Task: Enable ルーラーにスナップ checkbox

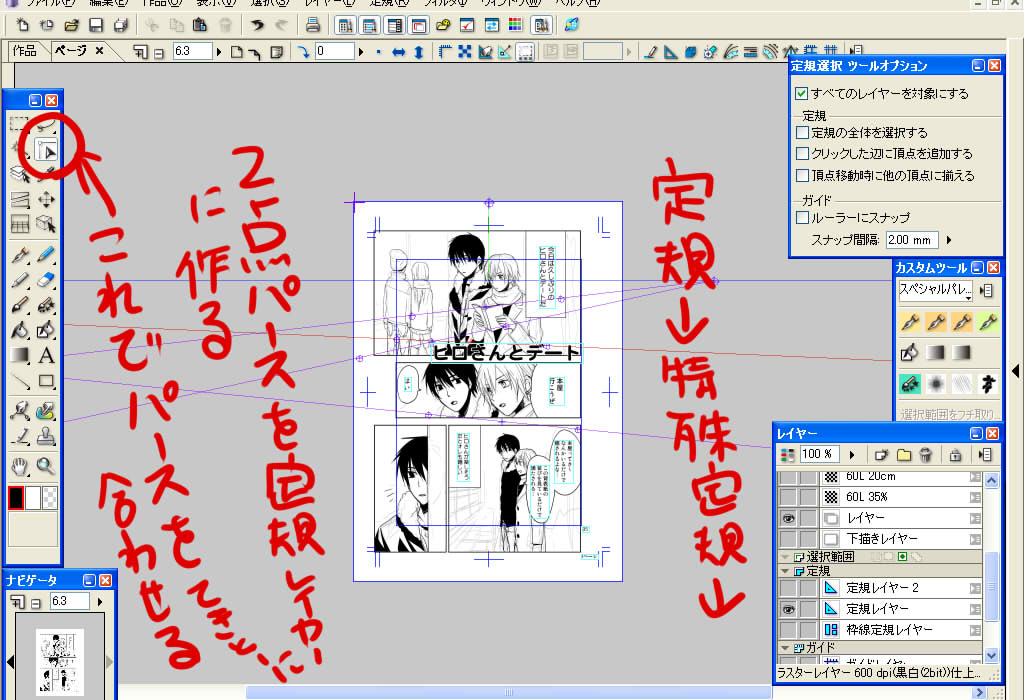Action: [x=803, y=217]
